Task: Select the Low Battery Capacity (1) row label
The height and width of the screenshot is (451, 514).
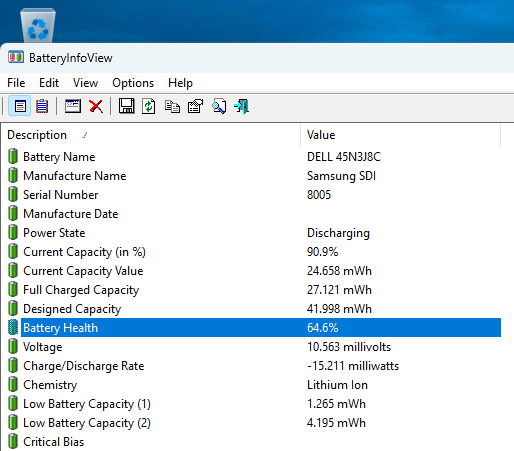Action: [x=87, y=404]
